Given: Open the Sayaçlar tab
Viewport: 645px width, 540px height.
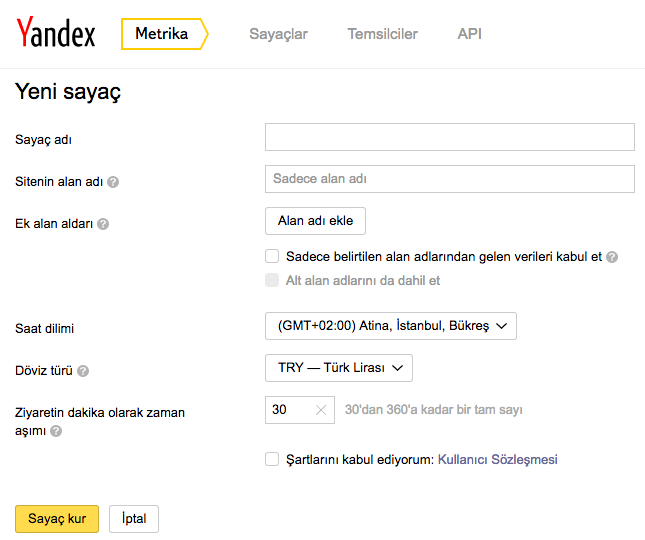Looking at the screenshot, I should (278, 34).
